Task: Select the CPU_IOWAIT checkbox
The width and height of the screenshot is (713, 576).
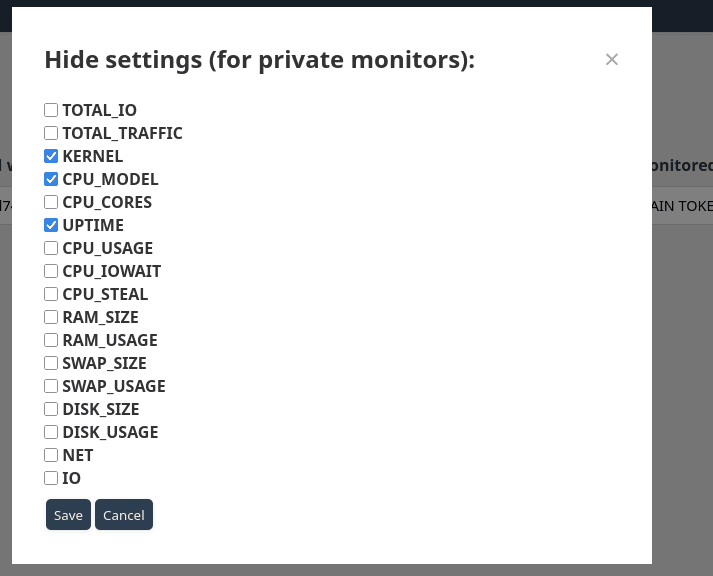Action: 51,271
